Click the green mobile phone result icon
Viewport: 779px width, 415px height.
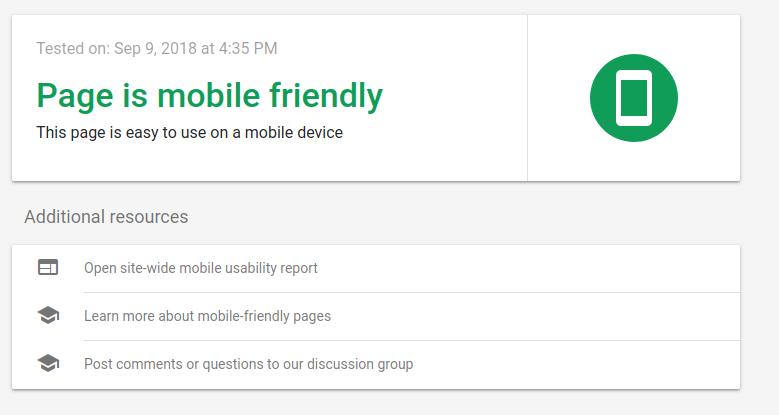pyautogui.click(x=633, y=98)
